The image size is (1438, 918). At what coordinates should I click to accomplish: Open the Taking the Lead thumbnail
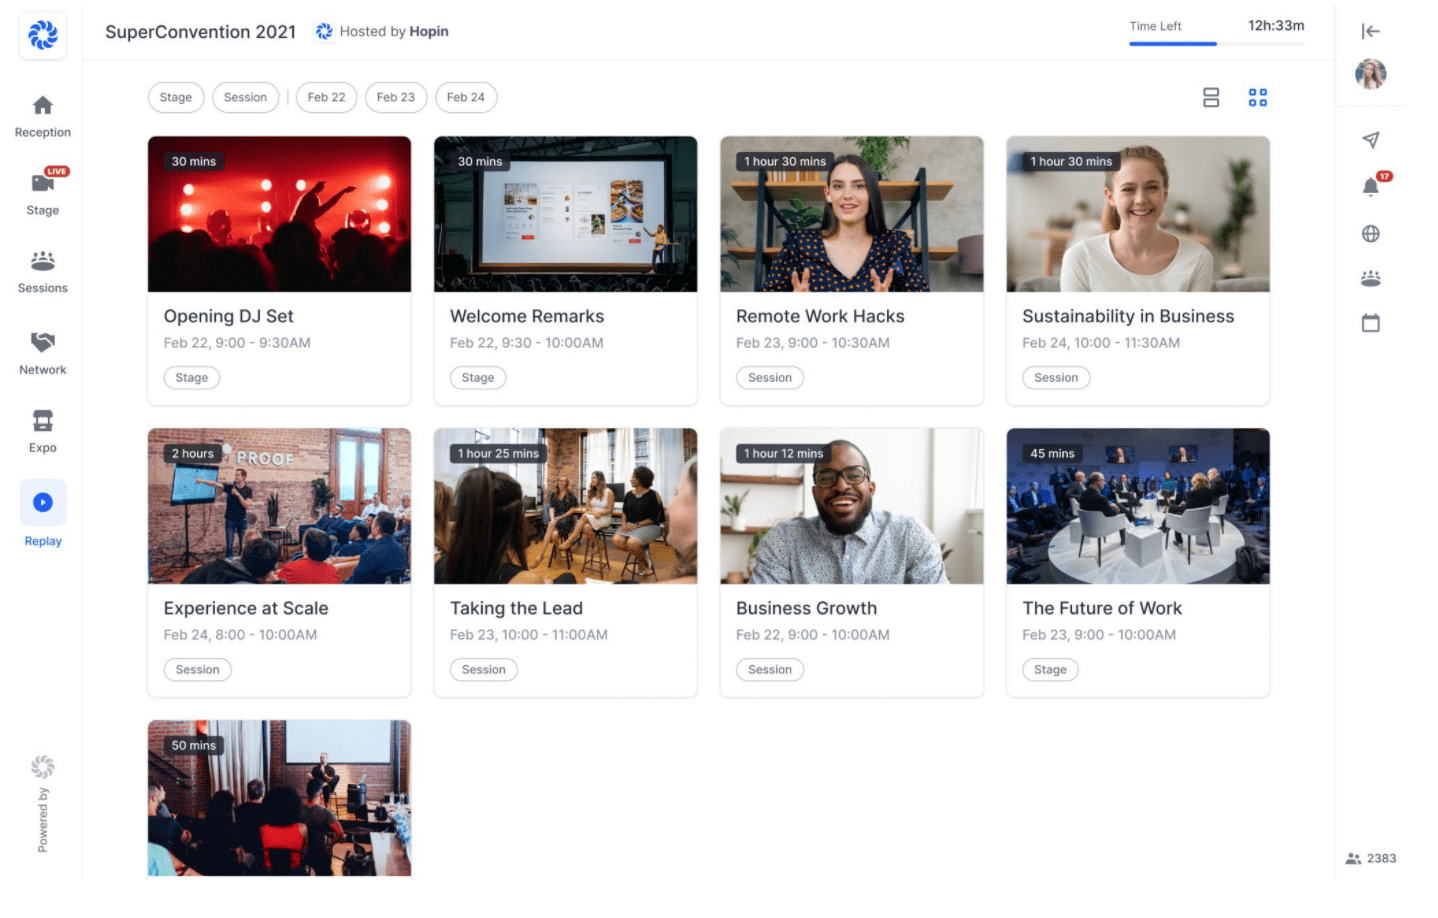(x=565, y=506)
